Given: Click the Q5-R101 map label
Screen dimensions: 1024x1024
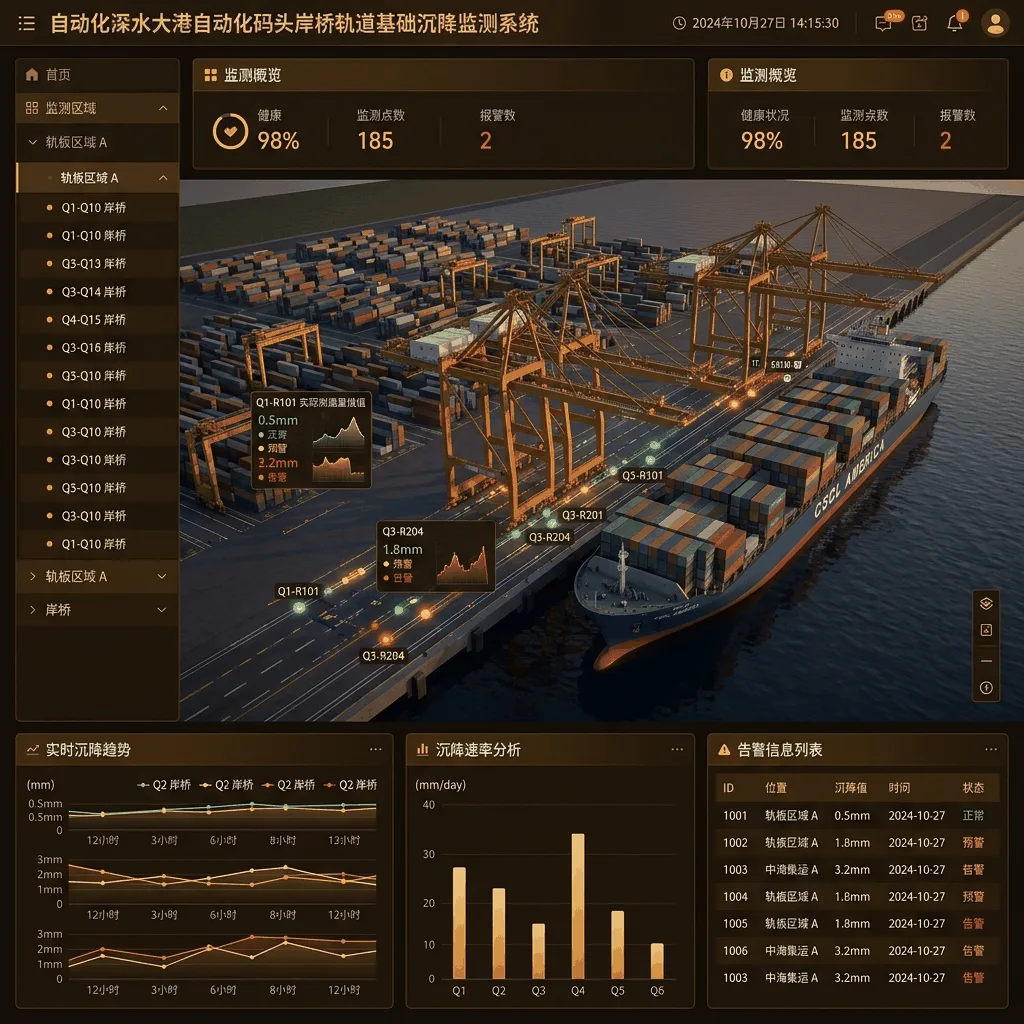Looking at the screenshot, I should 642,475.
